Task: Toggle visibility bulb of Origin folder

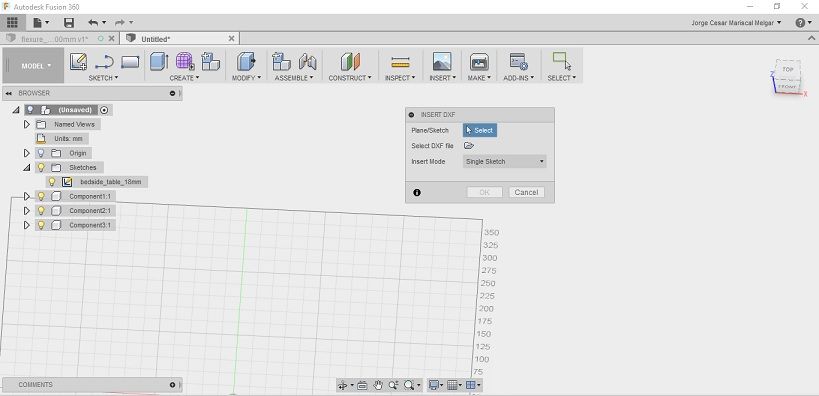Action: pyautogui.click(x=41, y=153)
